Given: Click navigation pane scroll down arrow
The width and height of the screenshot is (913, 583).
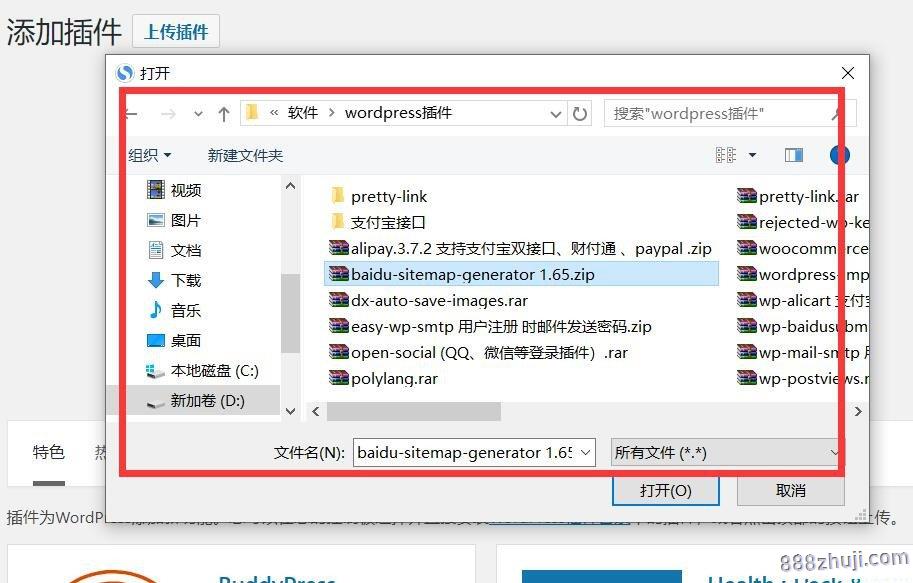Looking at the screenshot, I should pyautogui.click(x=290, y=411).
